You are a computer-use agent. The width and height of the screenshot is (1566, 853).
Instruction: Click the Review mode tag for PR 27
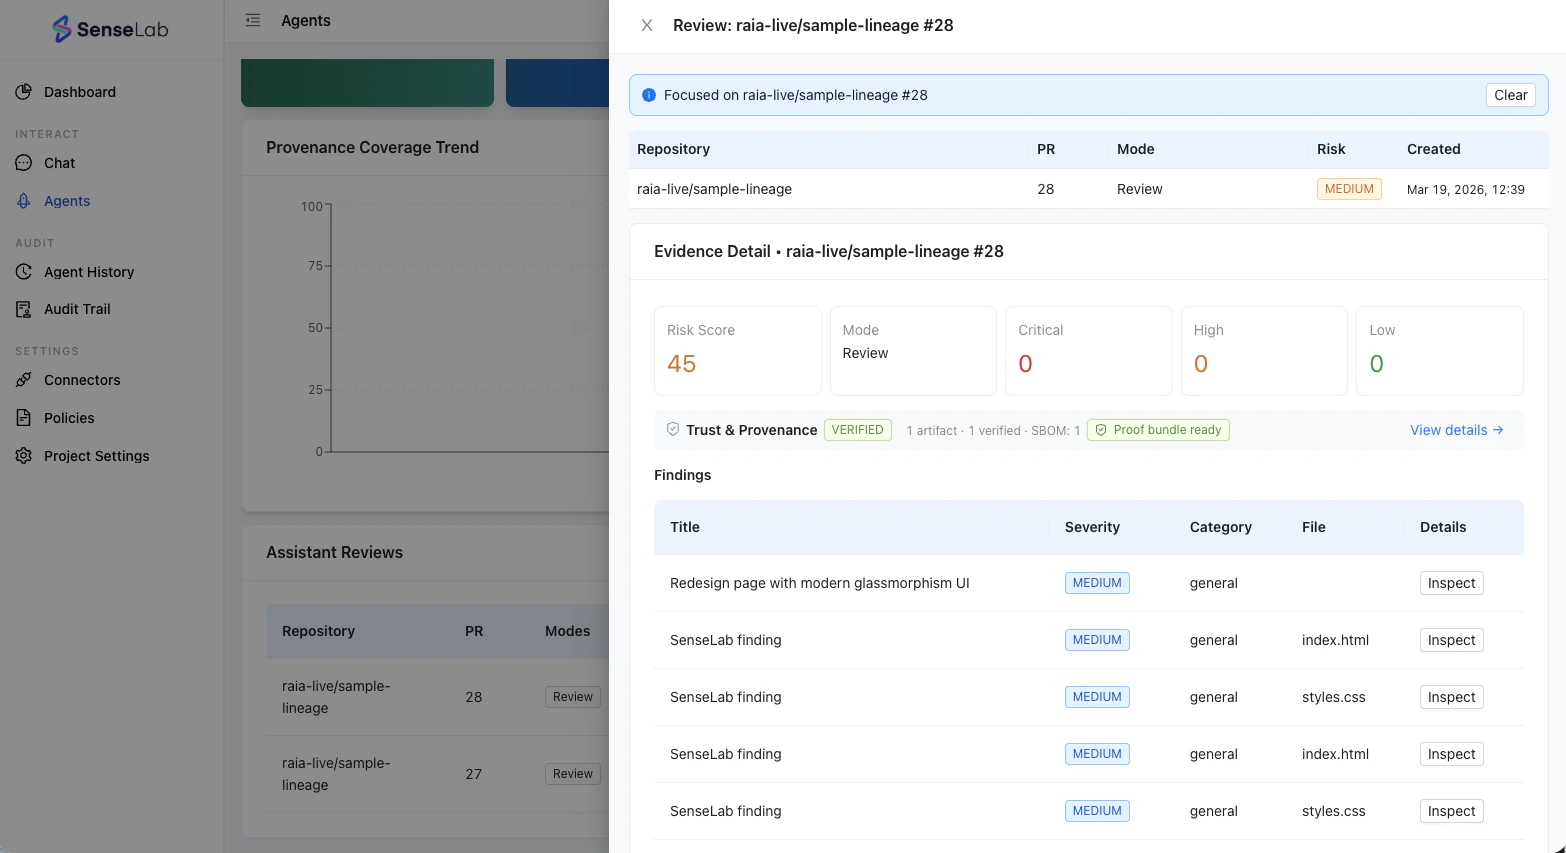(x=573, y=774)
